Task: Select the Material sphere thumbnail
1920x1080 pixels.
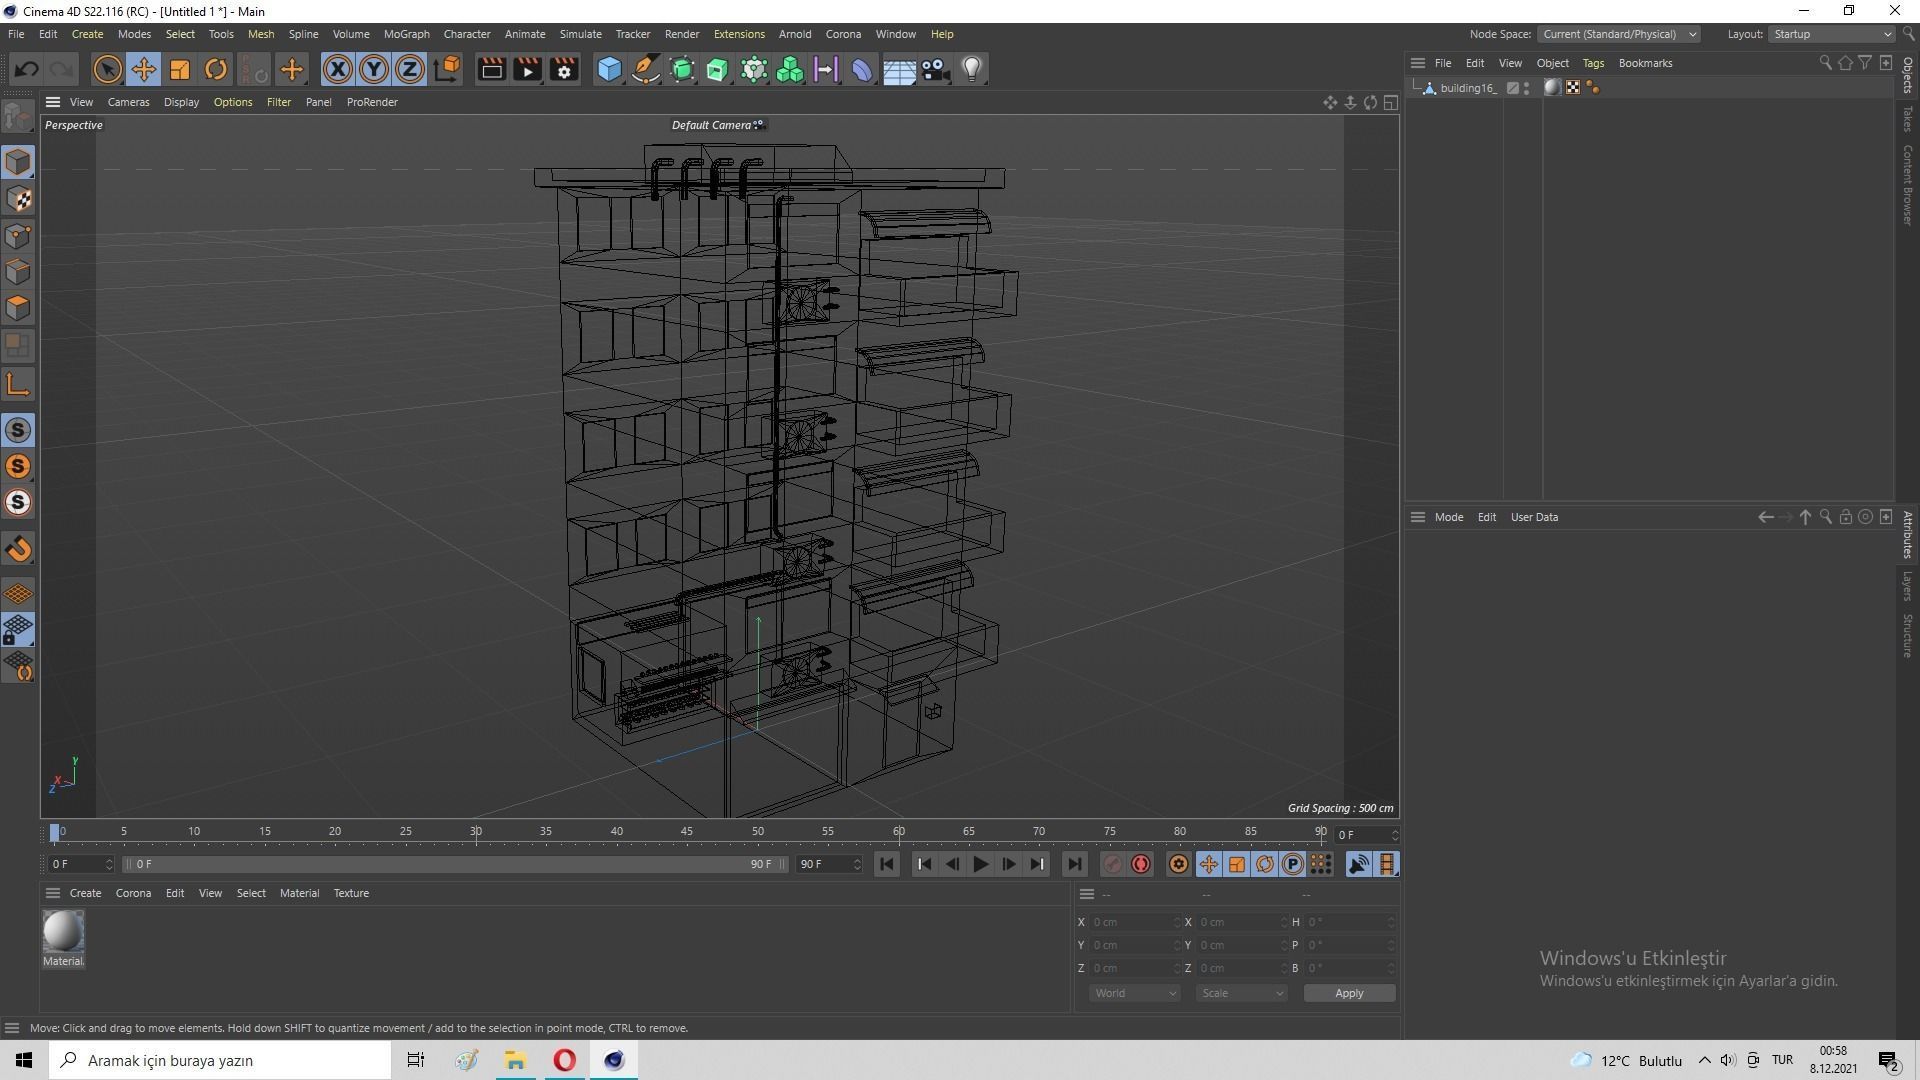Action: [63, 932]
